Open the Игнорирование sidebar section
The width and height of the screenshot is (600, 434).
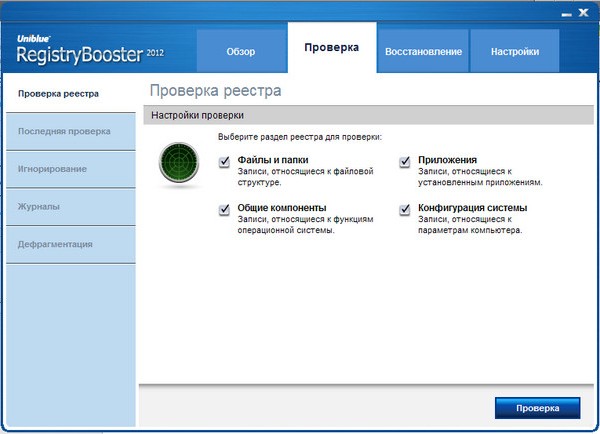click(52, 169)
